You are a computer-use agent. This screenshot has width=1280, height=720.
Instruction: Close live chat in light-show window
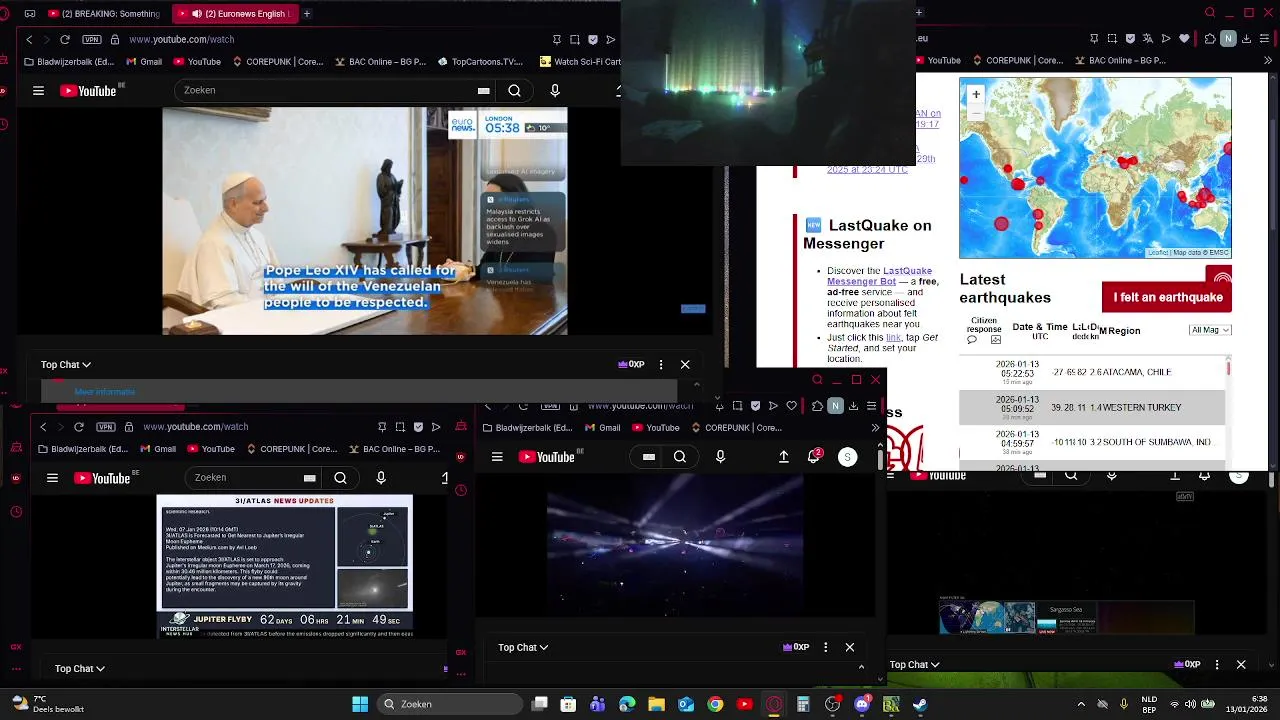(850, 648)
